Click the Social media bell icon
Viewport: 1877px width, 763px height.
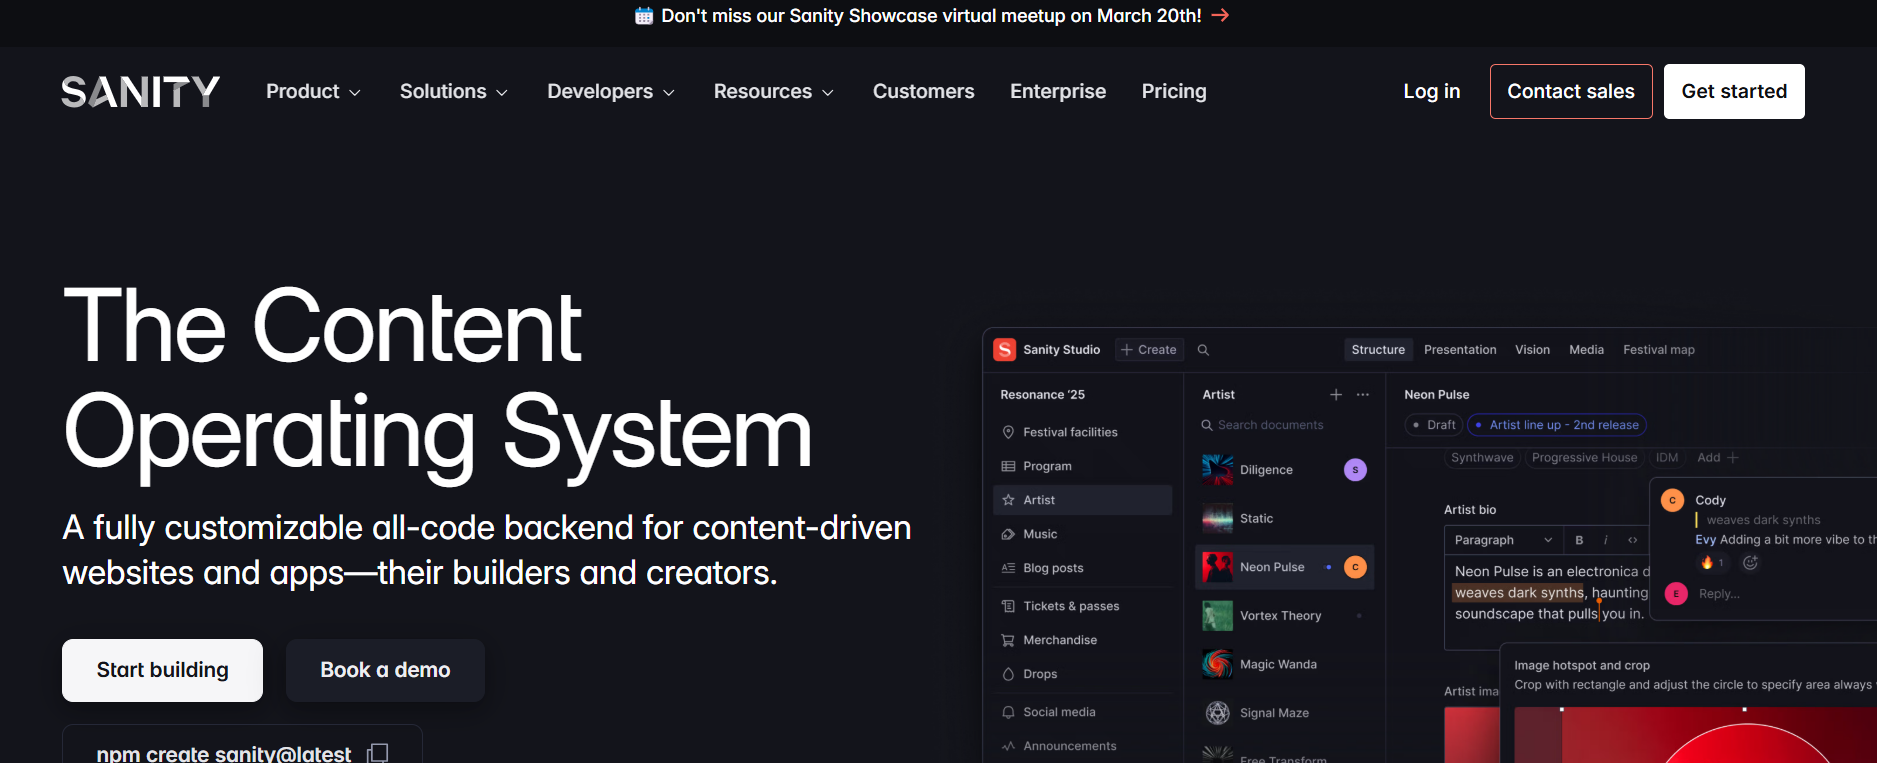pos(1008,712)
